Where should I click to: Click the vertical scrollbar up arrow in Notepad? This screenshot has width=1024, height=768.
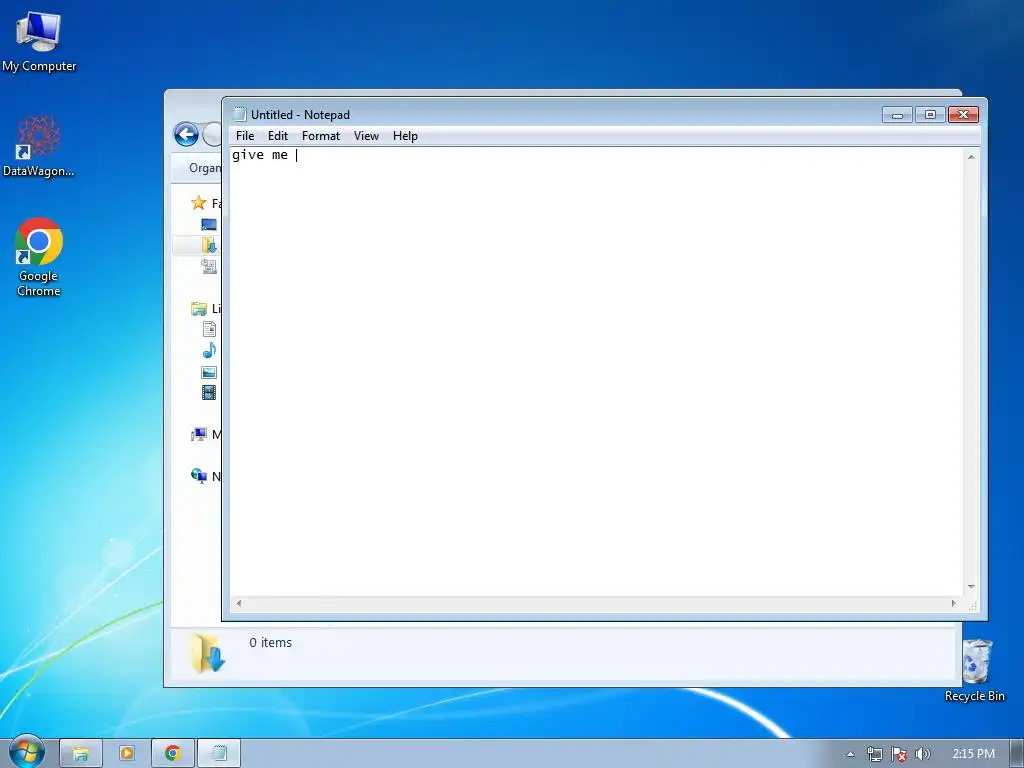[971, 157]
